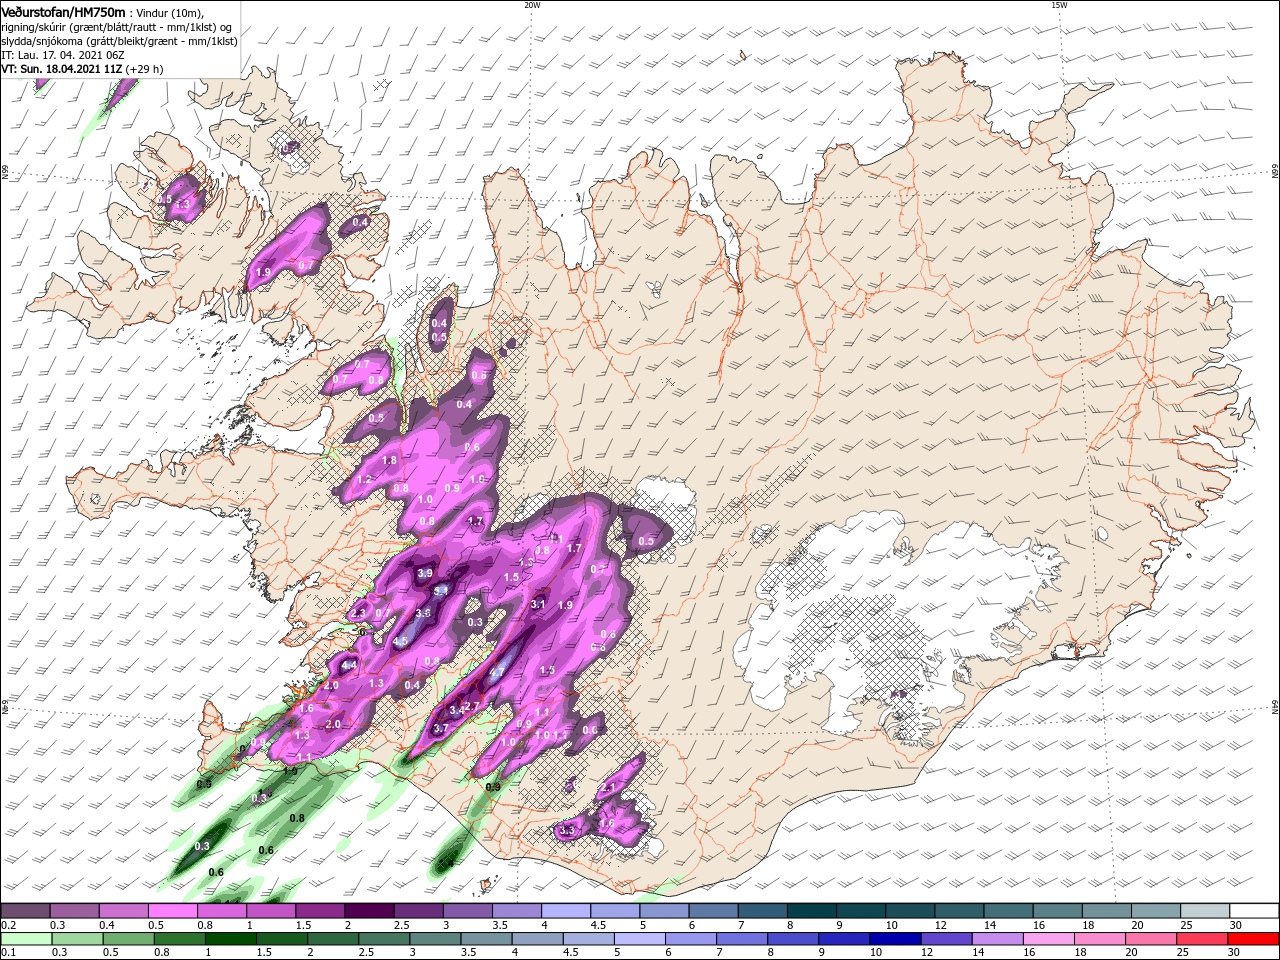Click the 20W longitude label
The width and height of the screenshot is (1280, 960).
coord(532,5)
